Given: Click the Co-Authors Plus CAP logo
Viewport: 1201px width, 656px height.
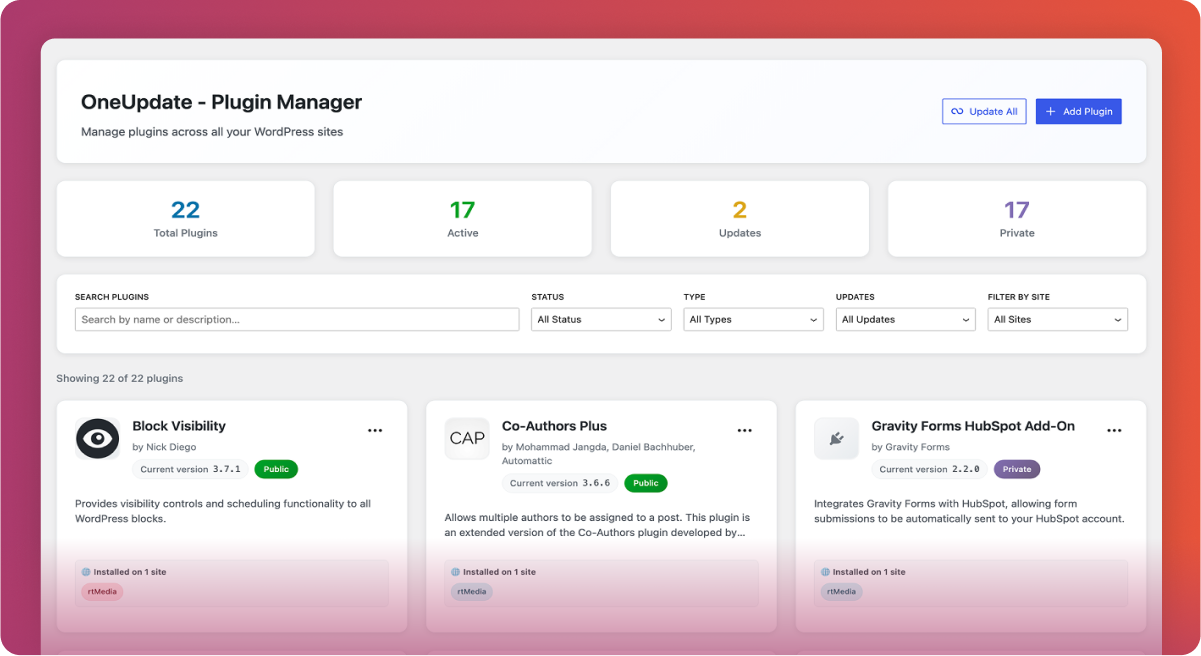Looking at the screenshot, I should (467, 438).
